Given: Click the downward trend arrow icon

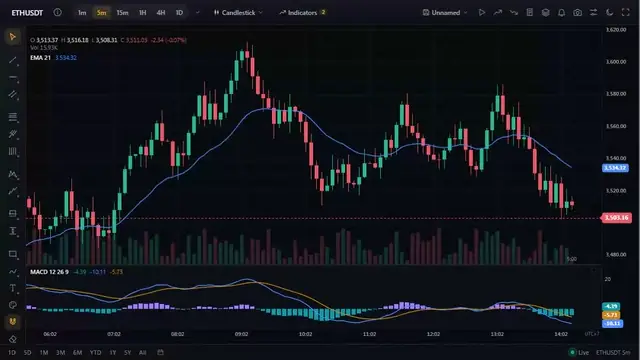Looking at the screenshot, I should tap(513, 13).
